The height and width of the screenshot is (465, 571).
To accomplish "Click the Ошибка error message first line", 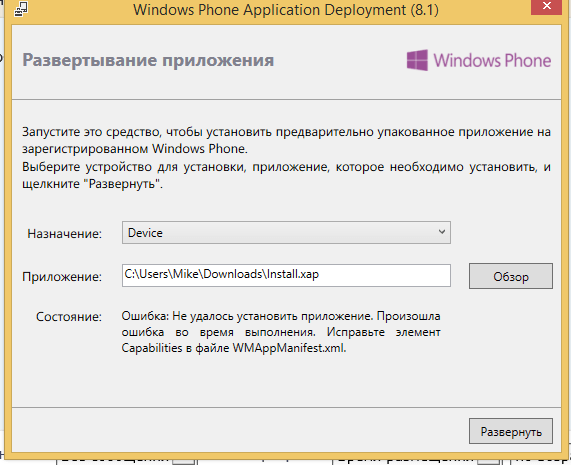I will click(281, 316).
